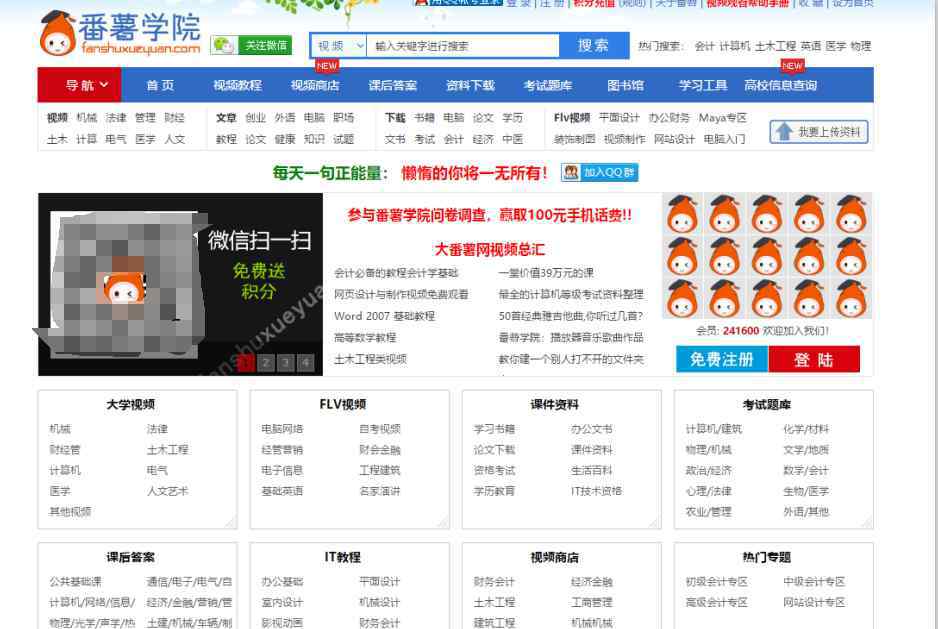
Task: Click 室内设计 in the IT教程 card
Action: click(282, 603)
